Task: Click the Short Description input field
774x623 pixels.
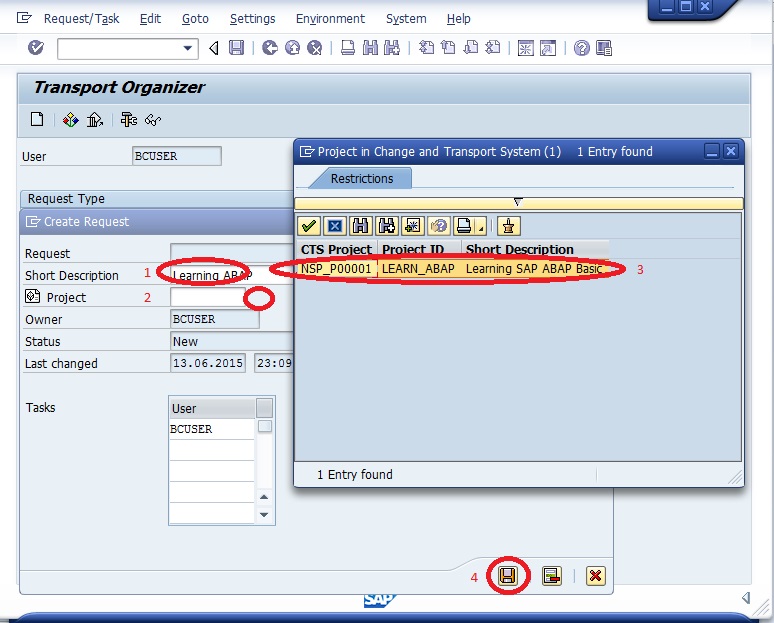Action: click(x=232, y=275)
